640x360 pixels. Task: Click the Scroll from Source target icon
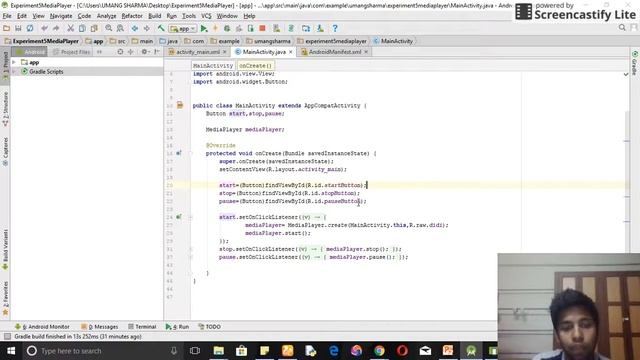(x=120, y=52)
